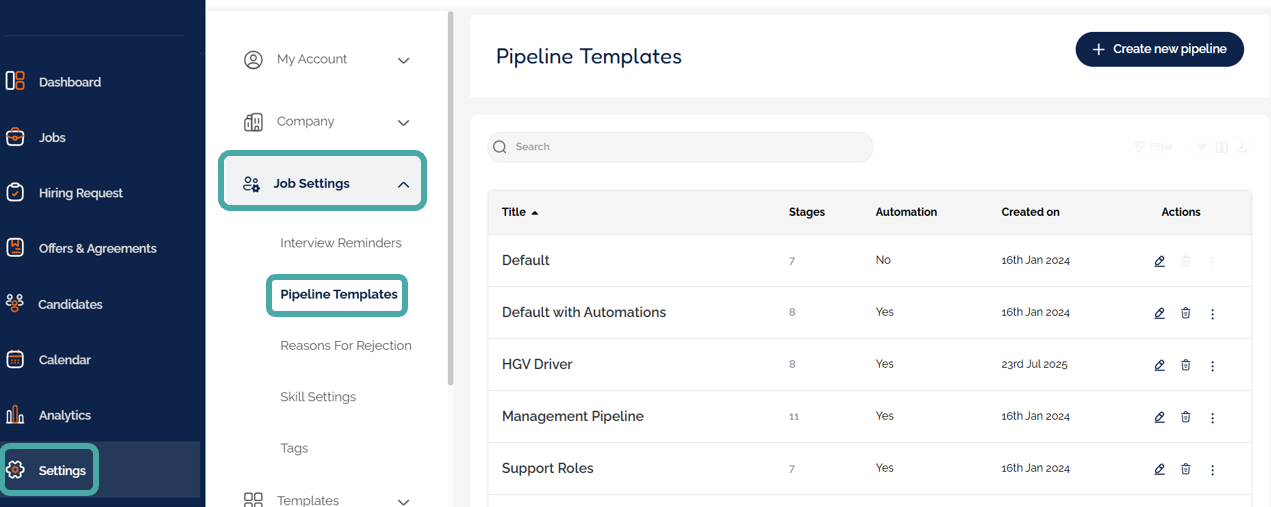This screenshot has height=507, width=1271.
Task: Toggle column view icon above table
Action: click(x=1222, y=147)
